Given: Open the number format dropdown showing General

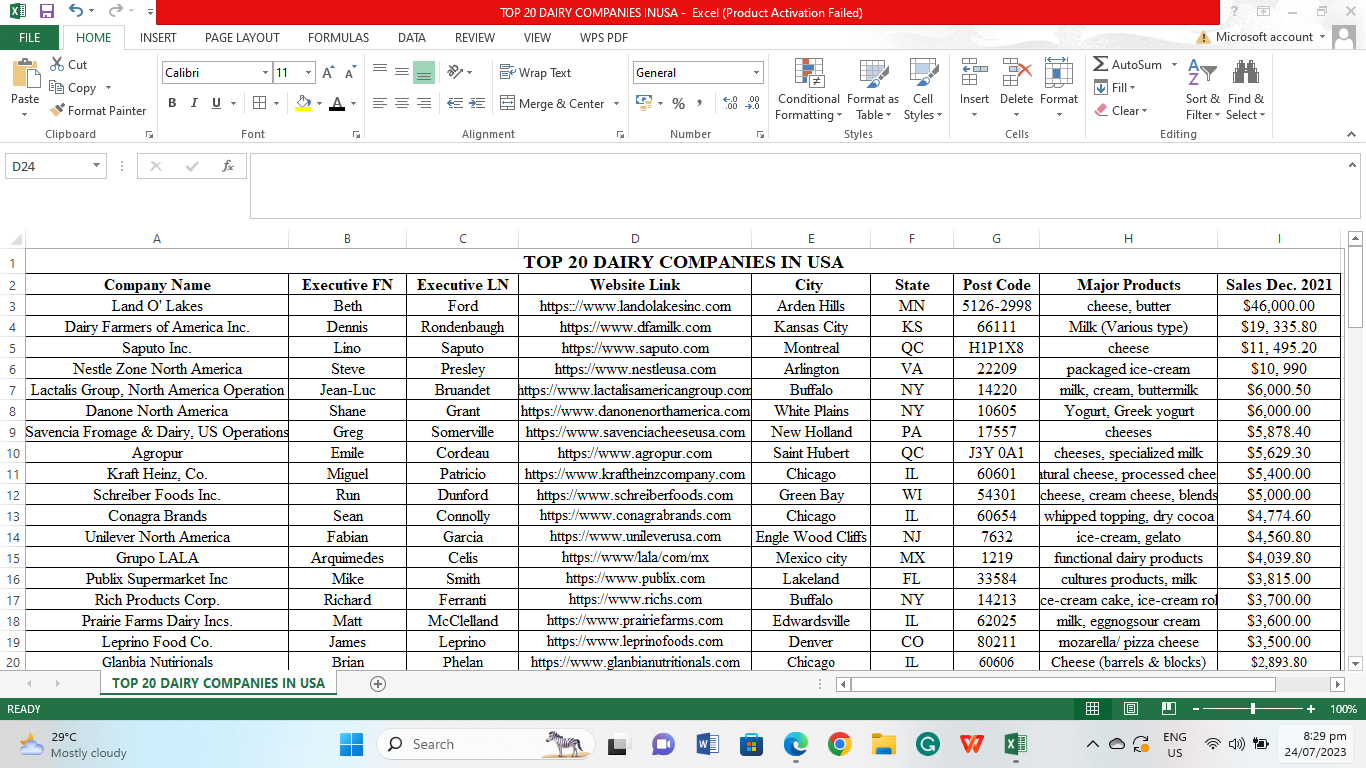Looking at the screenshot, I should click(x=755, y=73).
